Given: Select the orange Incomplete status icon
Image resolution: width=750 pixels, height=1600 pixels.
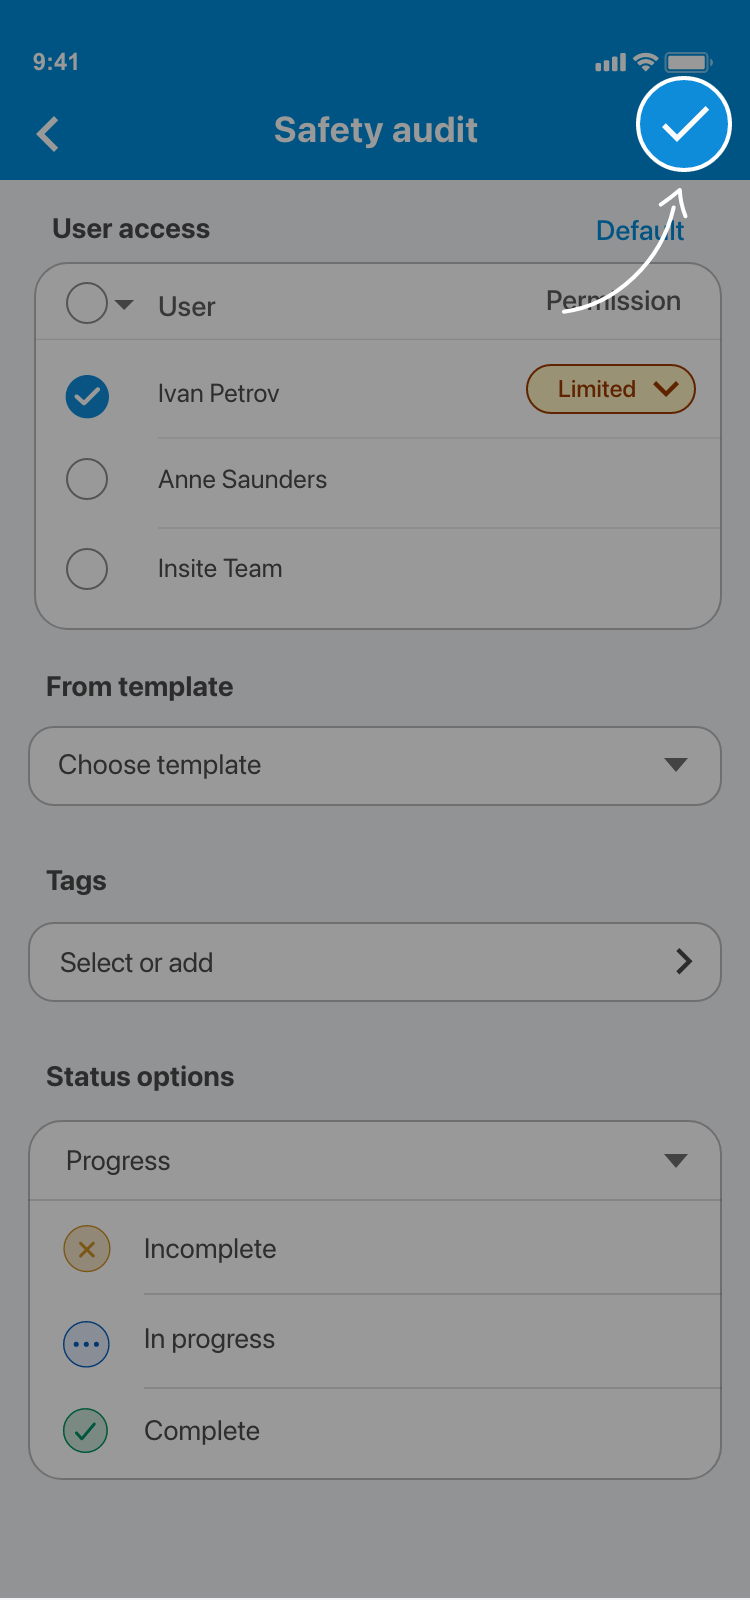Looking at the screenshot, I should pos(87,1249).
